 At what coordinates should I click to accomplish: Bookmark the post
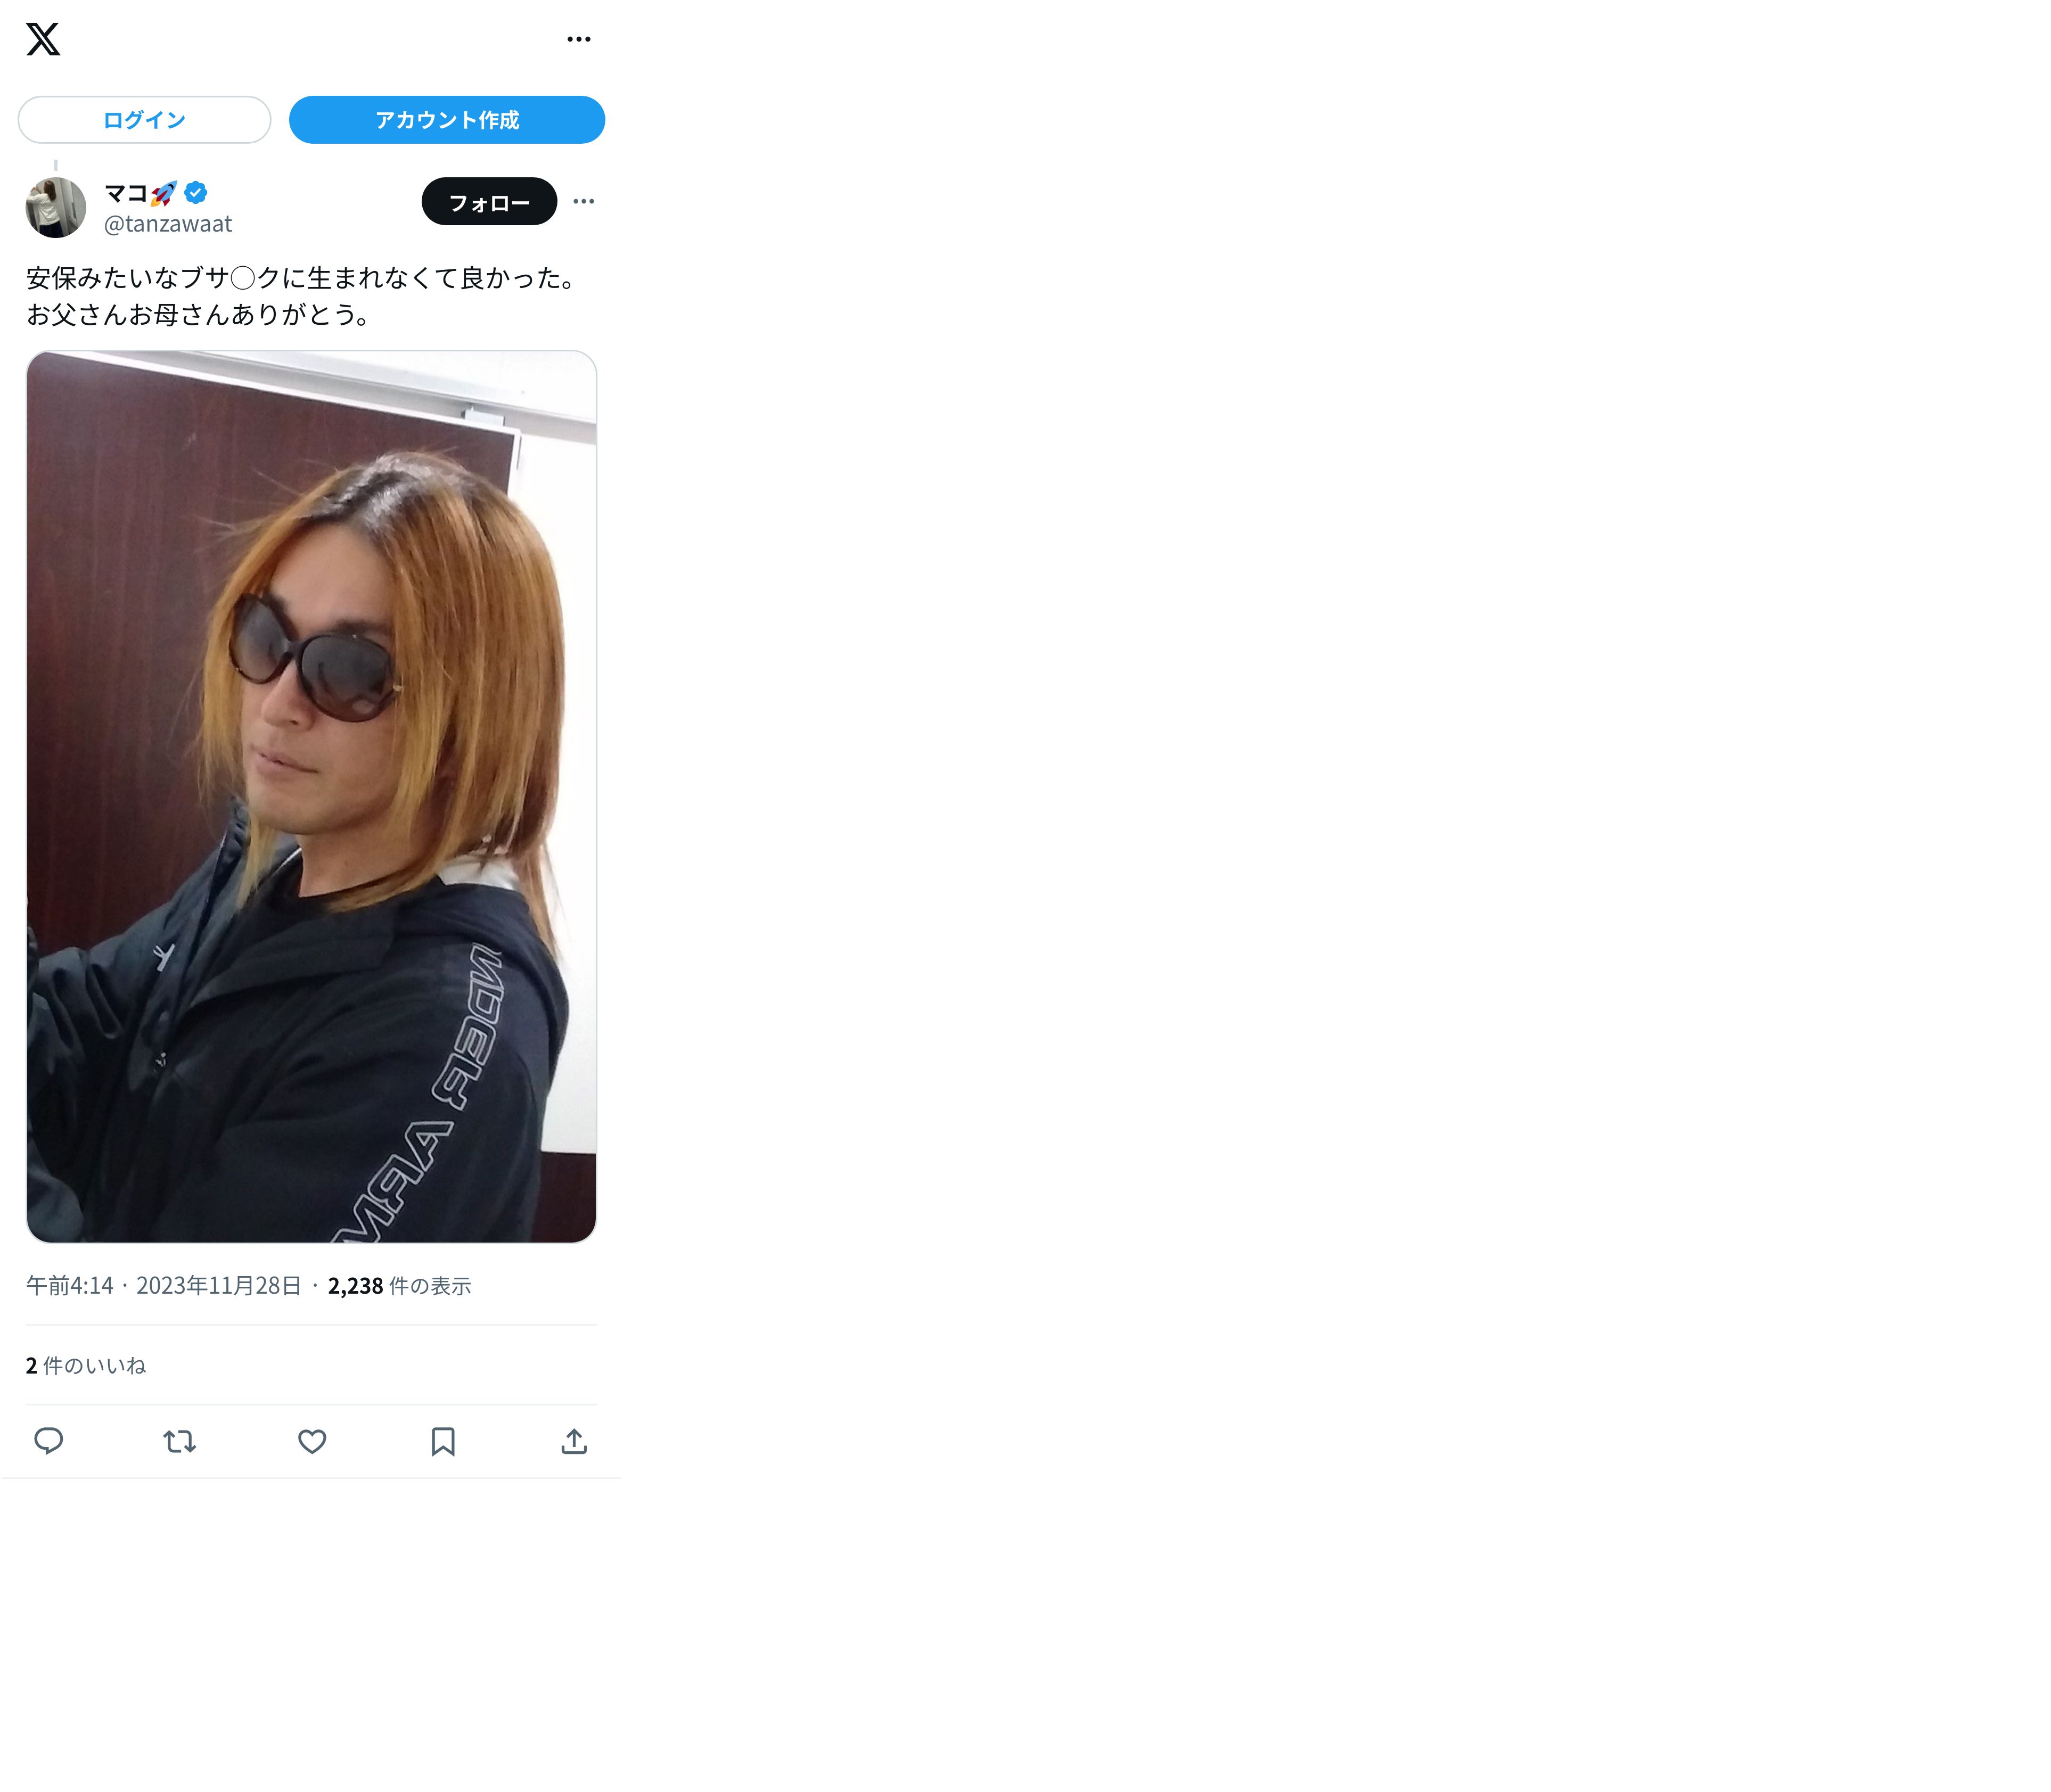coord(443,1441)
